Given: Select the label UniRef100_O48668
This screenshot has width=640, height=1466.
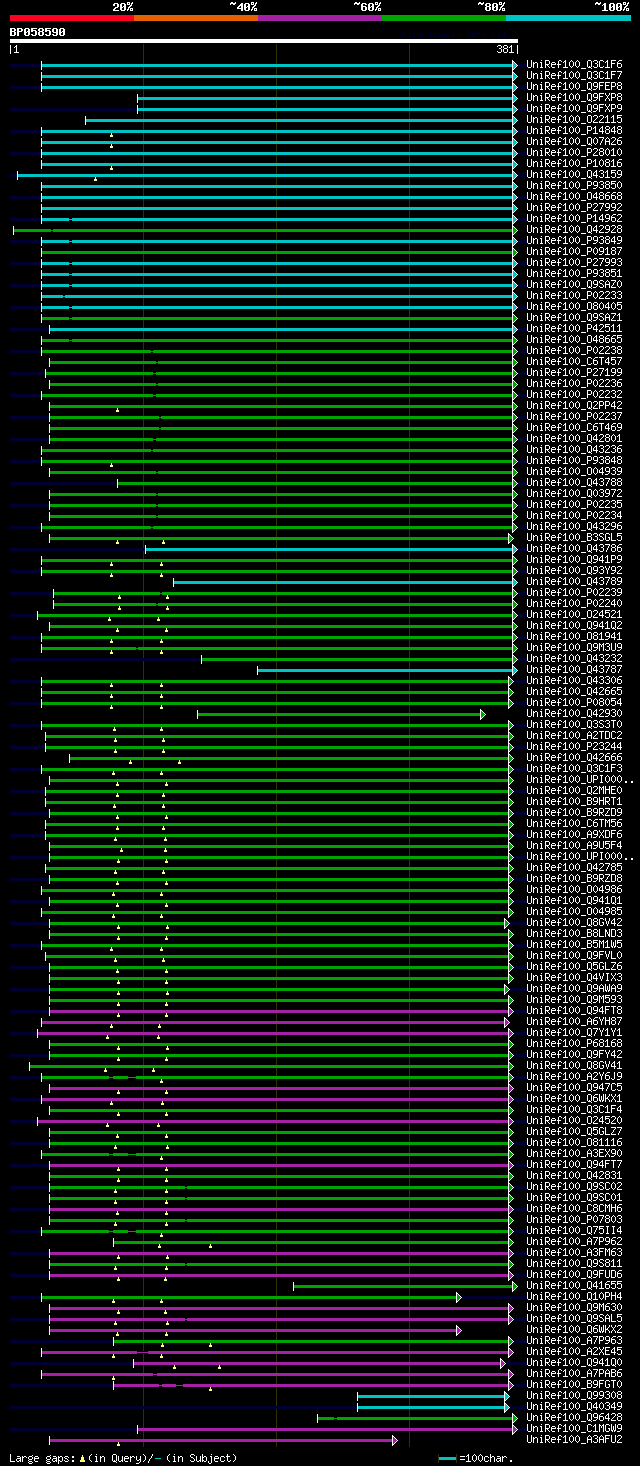Looking at the screenshot, I should [x=574, y=197].
